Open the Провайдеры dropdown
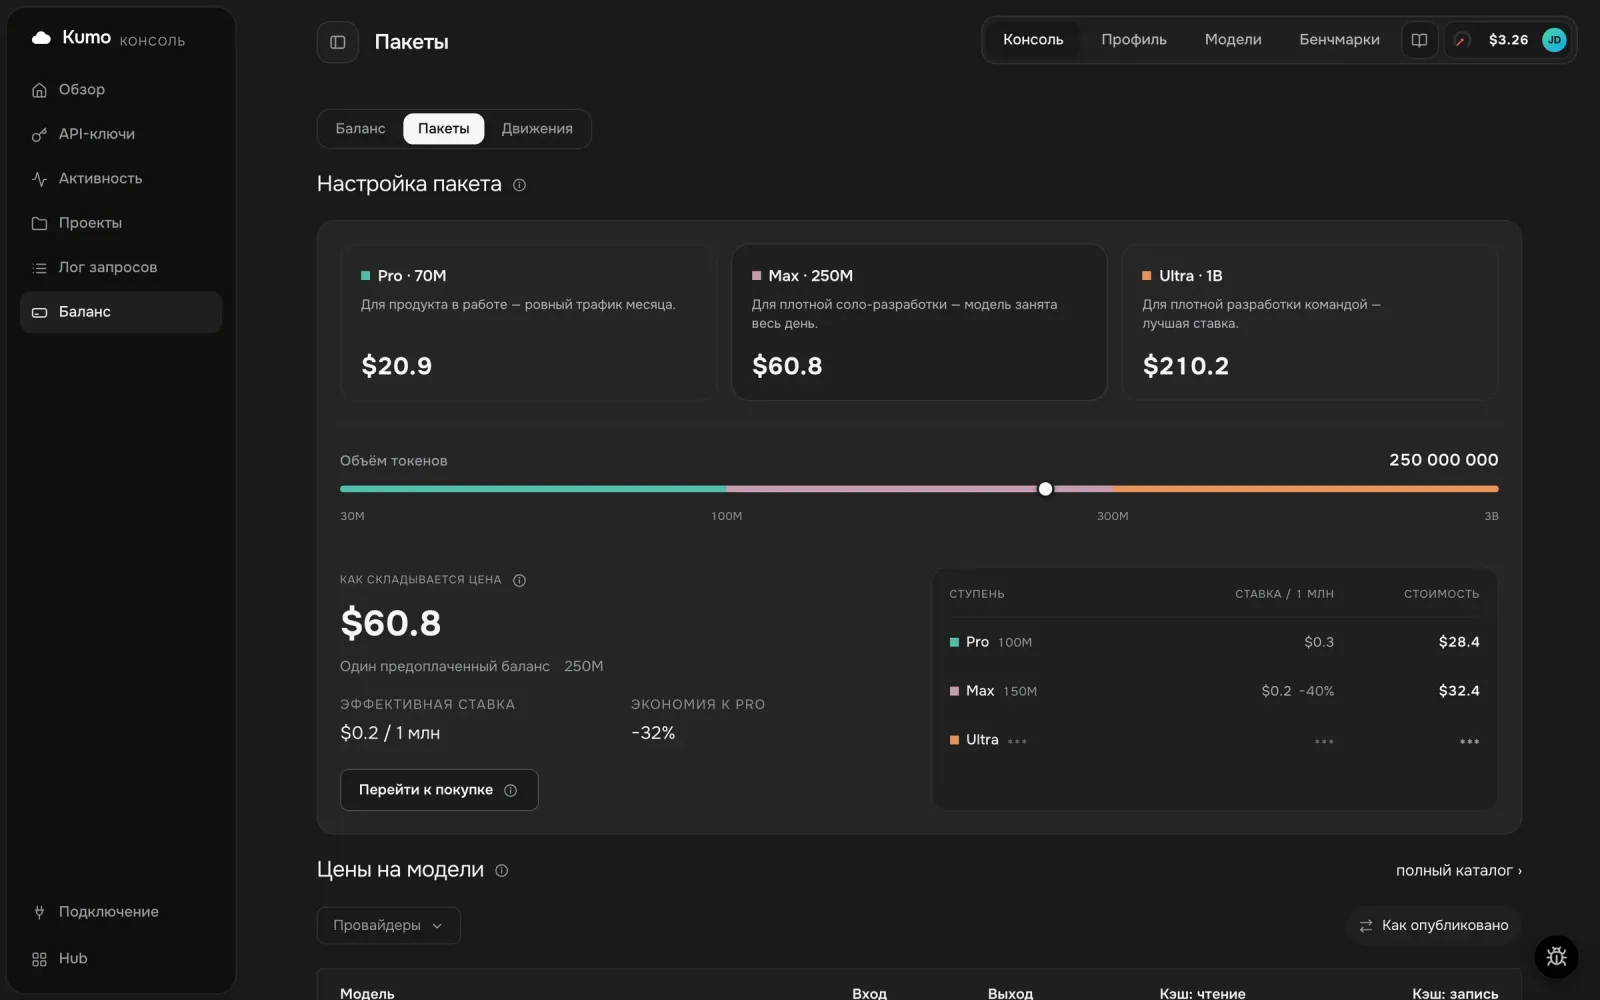This screenshot has height=1000, width=1600. coord(388,926)
